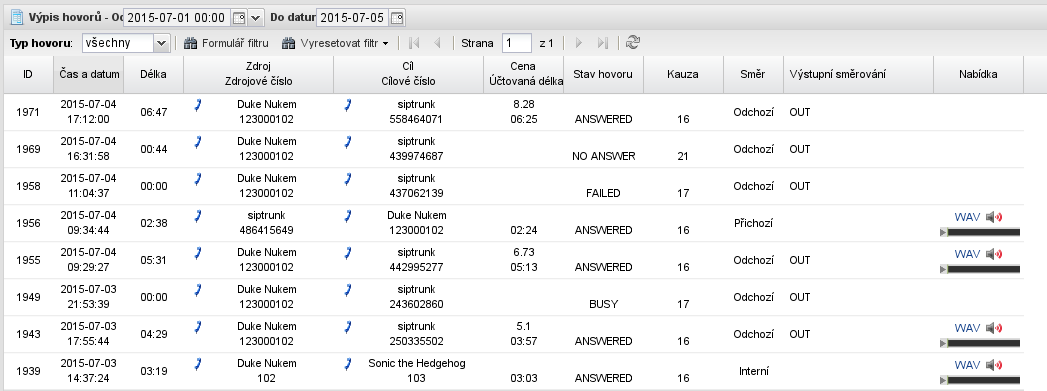1047x391 pixels.
Task: Sort by Stav hovoru column header
Action: pos(603,74)
